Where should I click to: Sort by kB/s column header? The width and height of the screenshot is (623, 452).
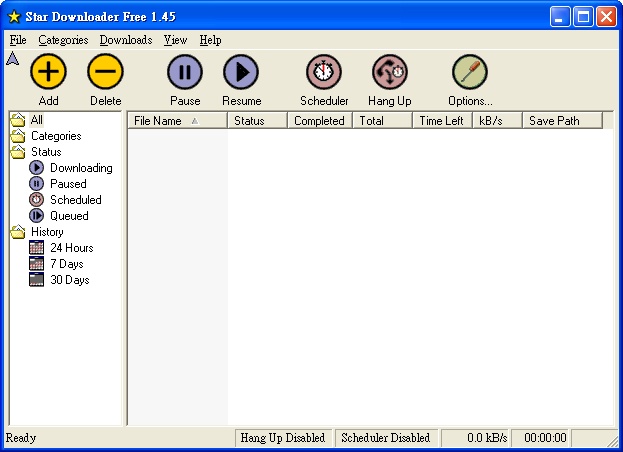click(497, 121)
